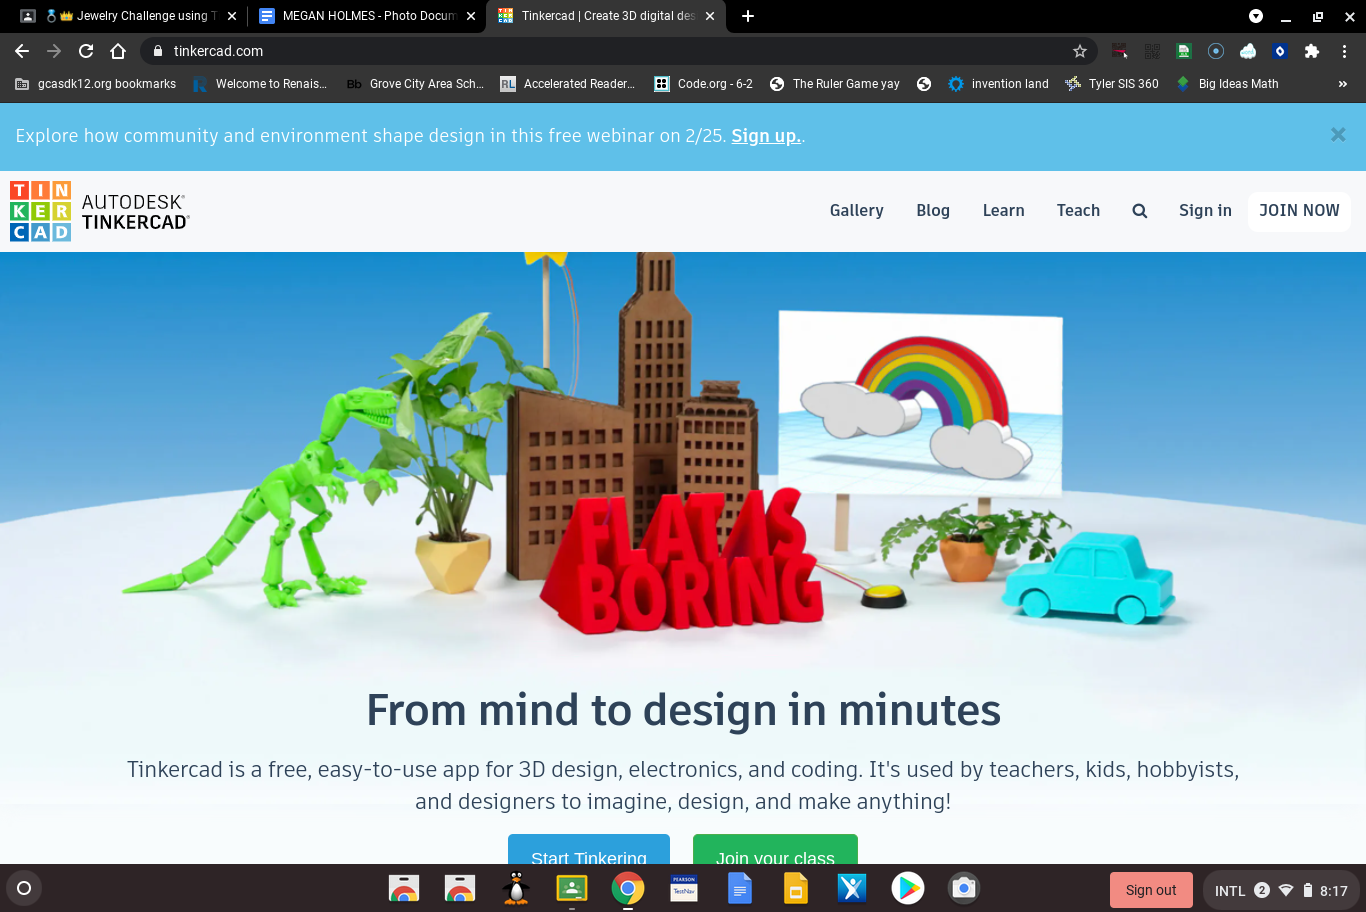The image size is (1366, 912).
Task: Click browser back arrow
Action: coord(22,51)
